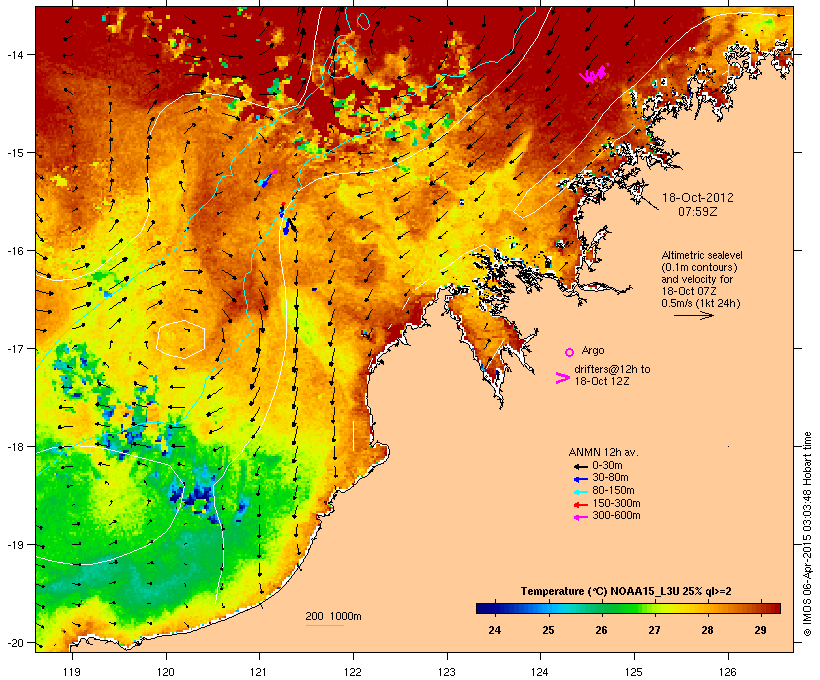Click the magenta 300-600m arrow legend icon
Image resolution: width=820 pixels, height=680 pixels.
[580, 517]
